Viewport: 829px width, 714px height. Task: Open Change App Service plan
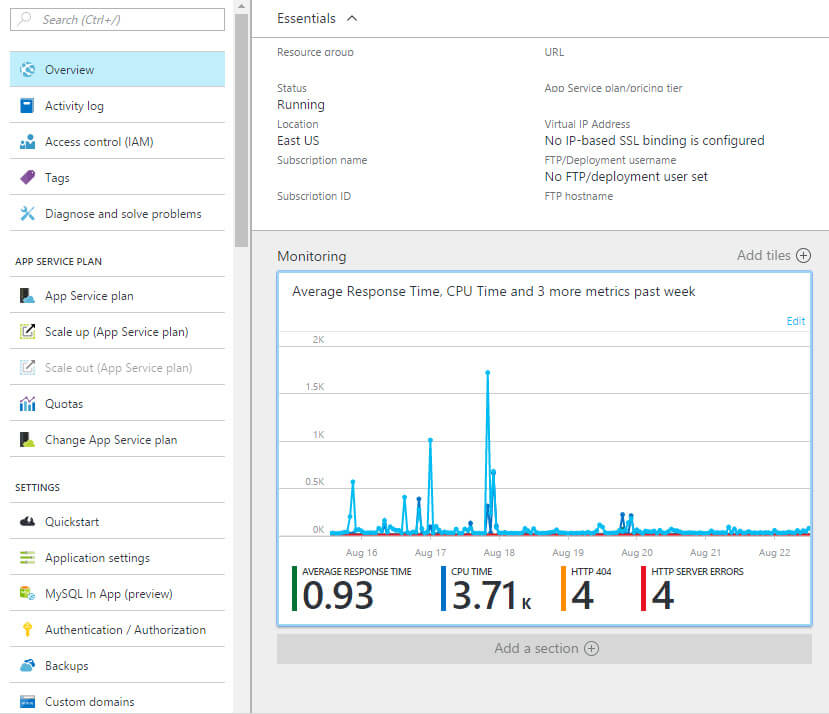110,440
